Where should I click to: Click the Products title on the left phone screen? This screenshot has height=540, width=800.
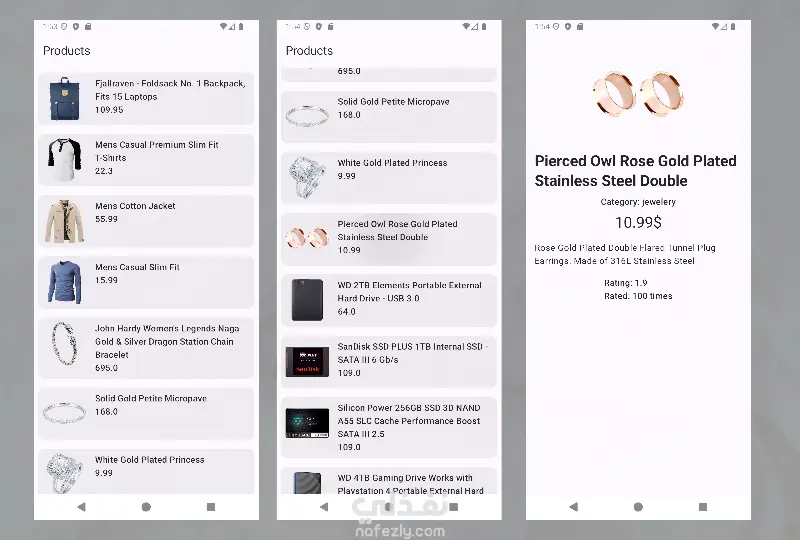(x=66, y=51)
